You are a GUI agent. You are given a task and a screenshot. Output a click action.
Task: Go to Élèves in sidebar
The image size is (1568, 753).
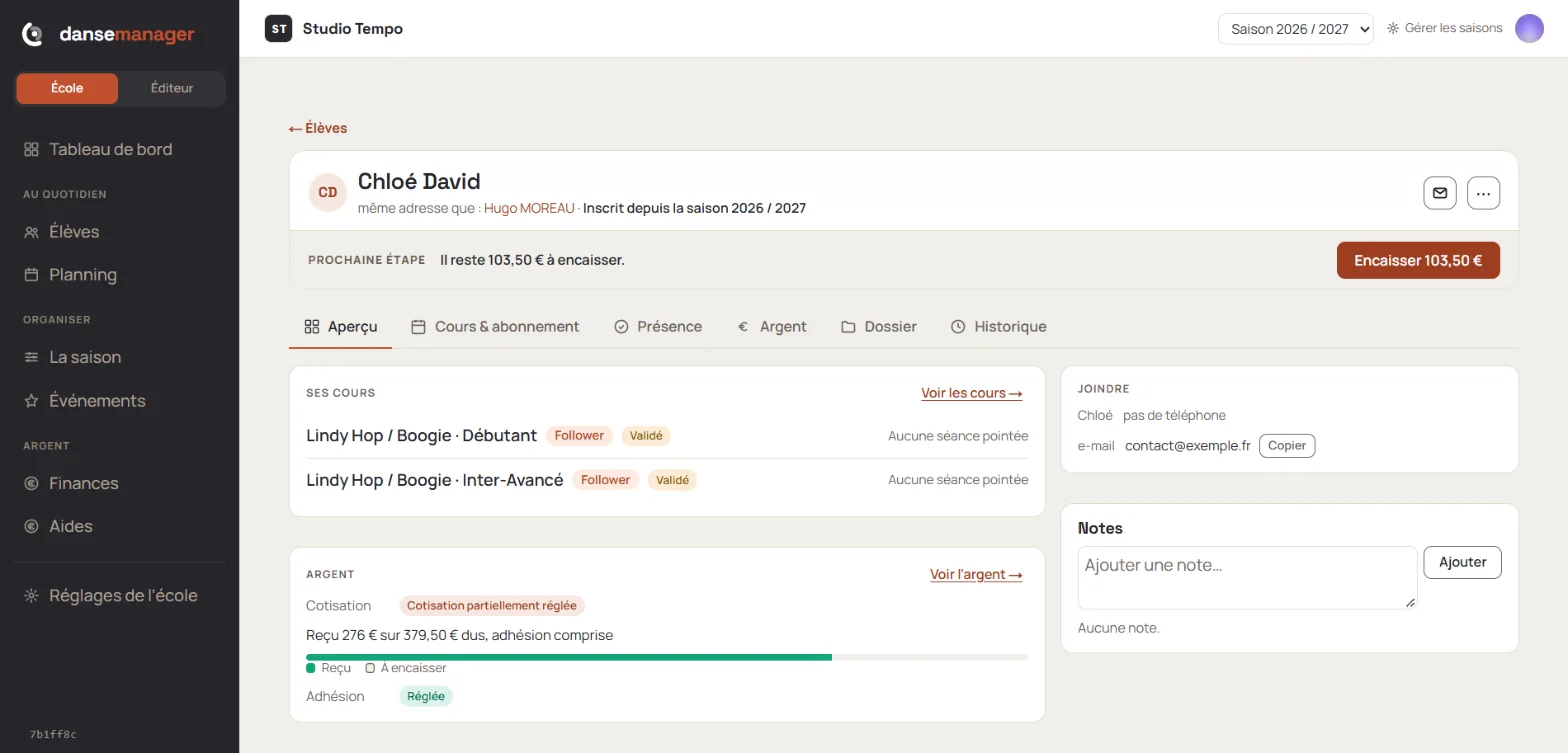coord(61,232)
